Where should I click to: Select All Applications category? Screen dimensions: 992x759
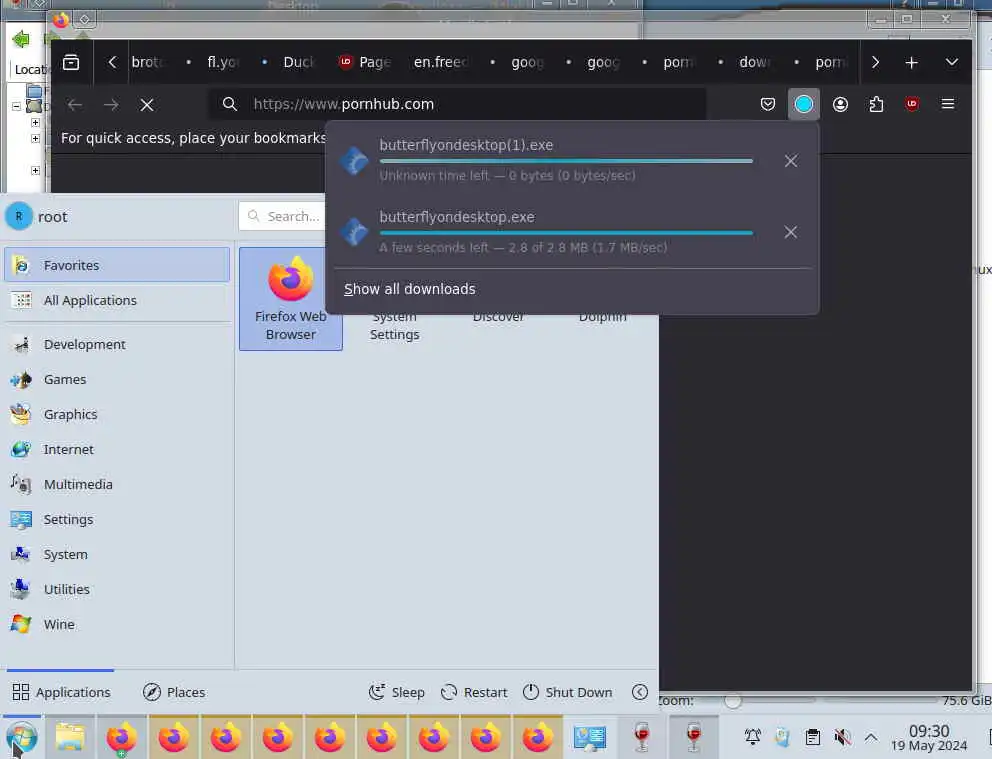point(117,300)
